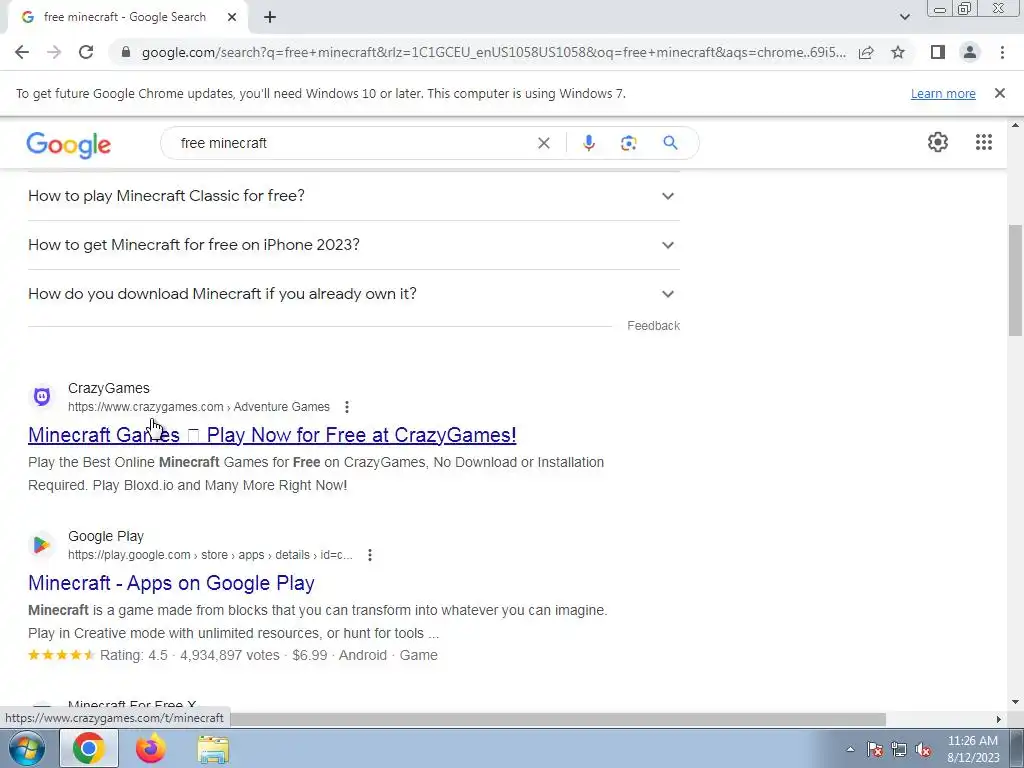Expand Minecraft free on iPhone 2023 question
Viewport: 1024px width, 768px height.
click(x=353, y=245)
